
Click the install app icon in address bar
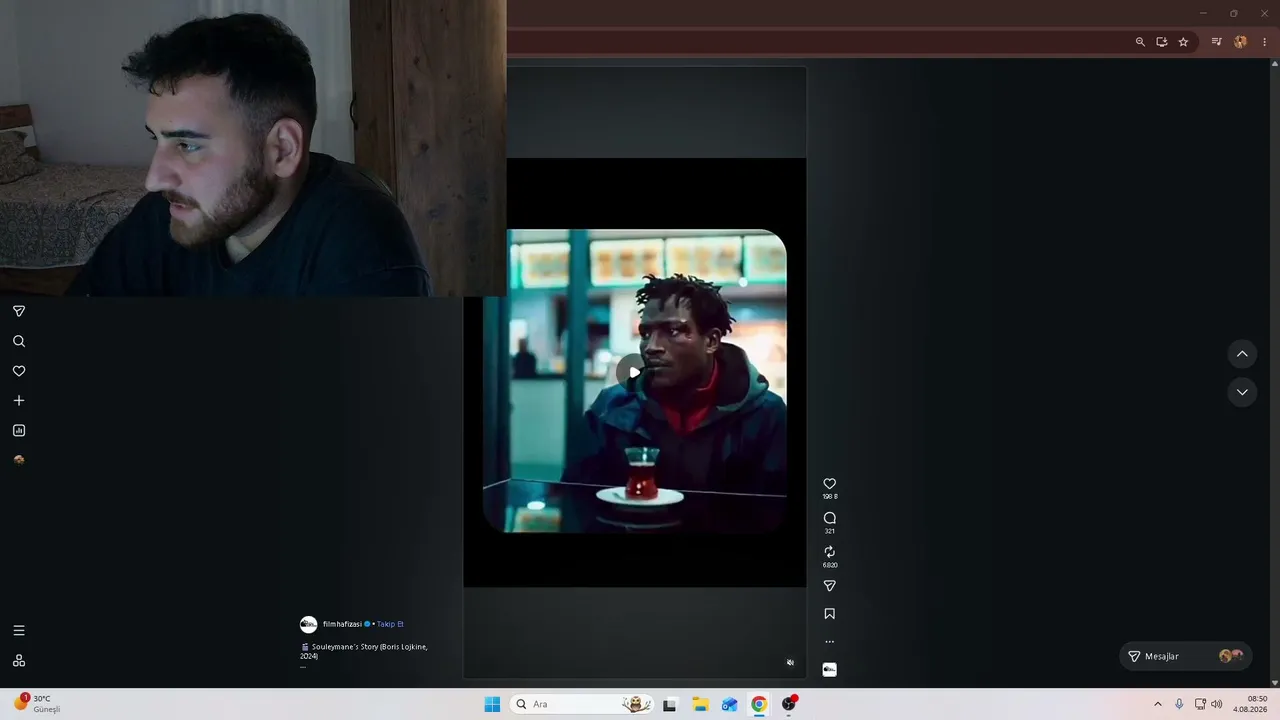click(x=1162, y=42)
